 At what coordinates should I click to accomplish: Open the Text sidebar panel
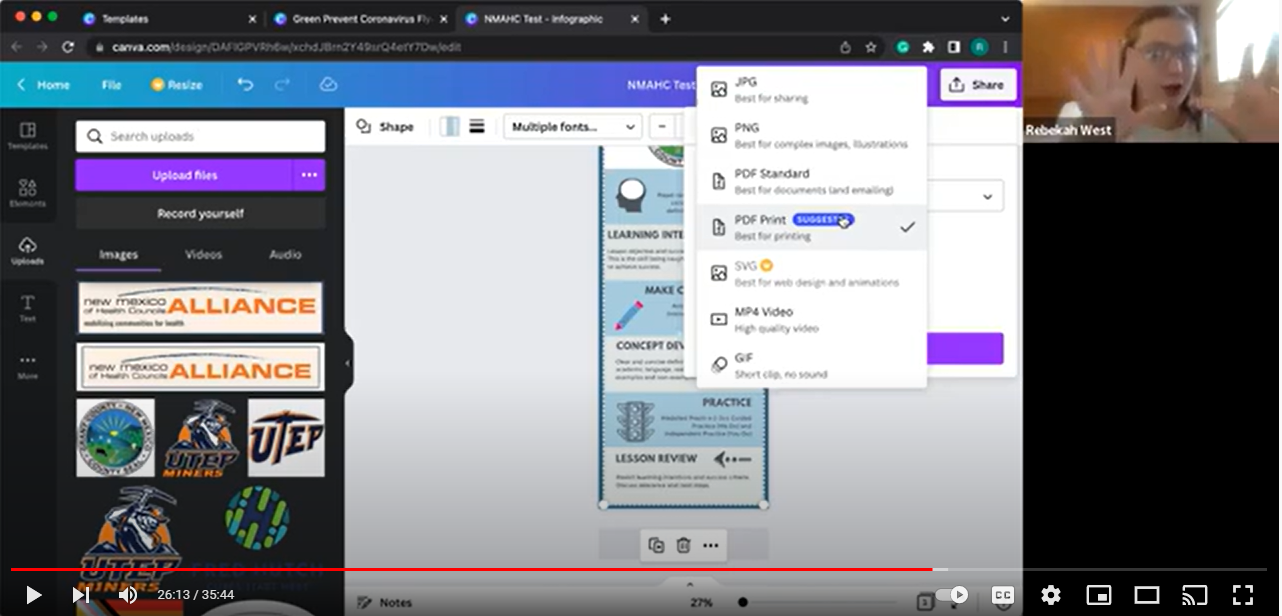(28, 308)
